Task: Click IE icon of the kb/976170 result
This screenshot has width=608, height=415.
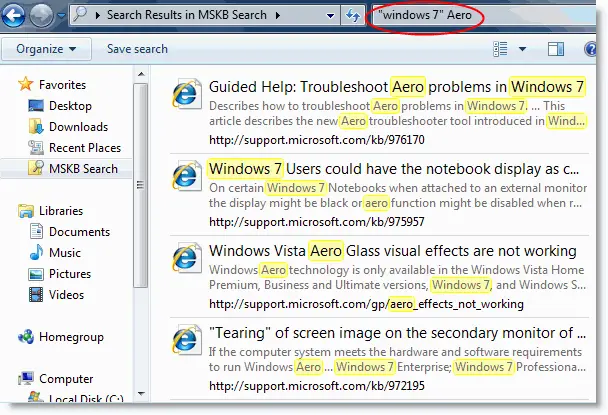Action: coord(187,94)
